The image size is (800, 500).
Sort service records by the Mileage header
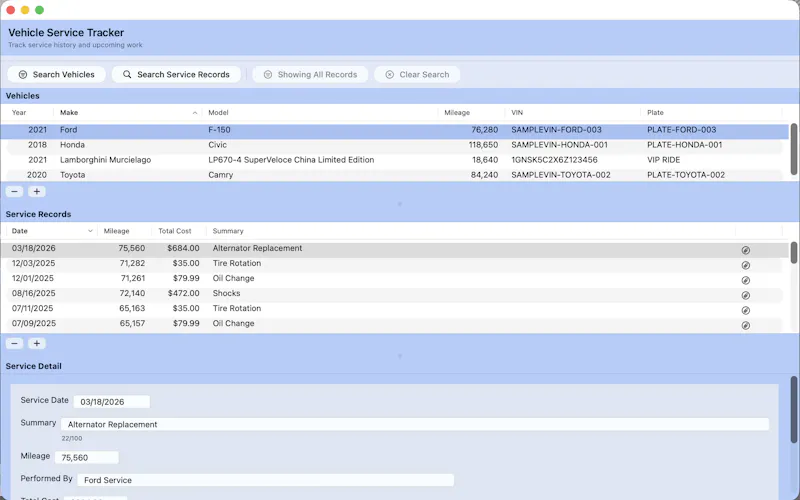tap(124, 231)
